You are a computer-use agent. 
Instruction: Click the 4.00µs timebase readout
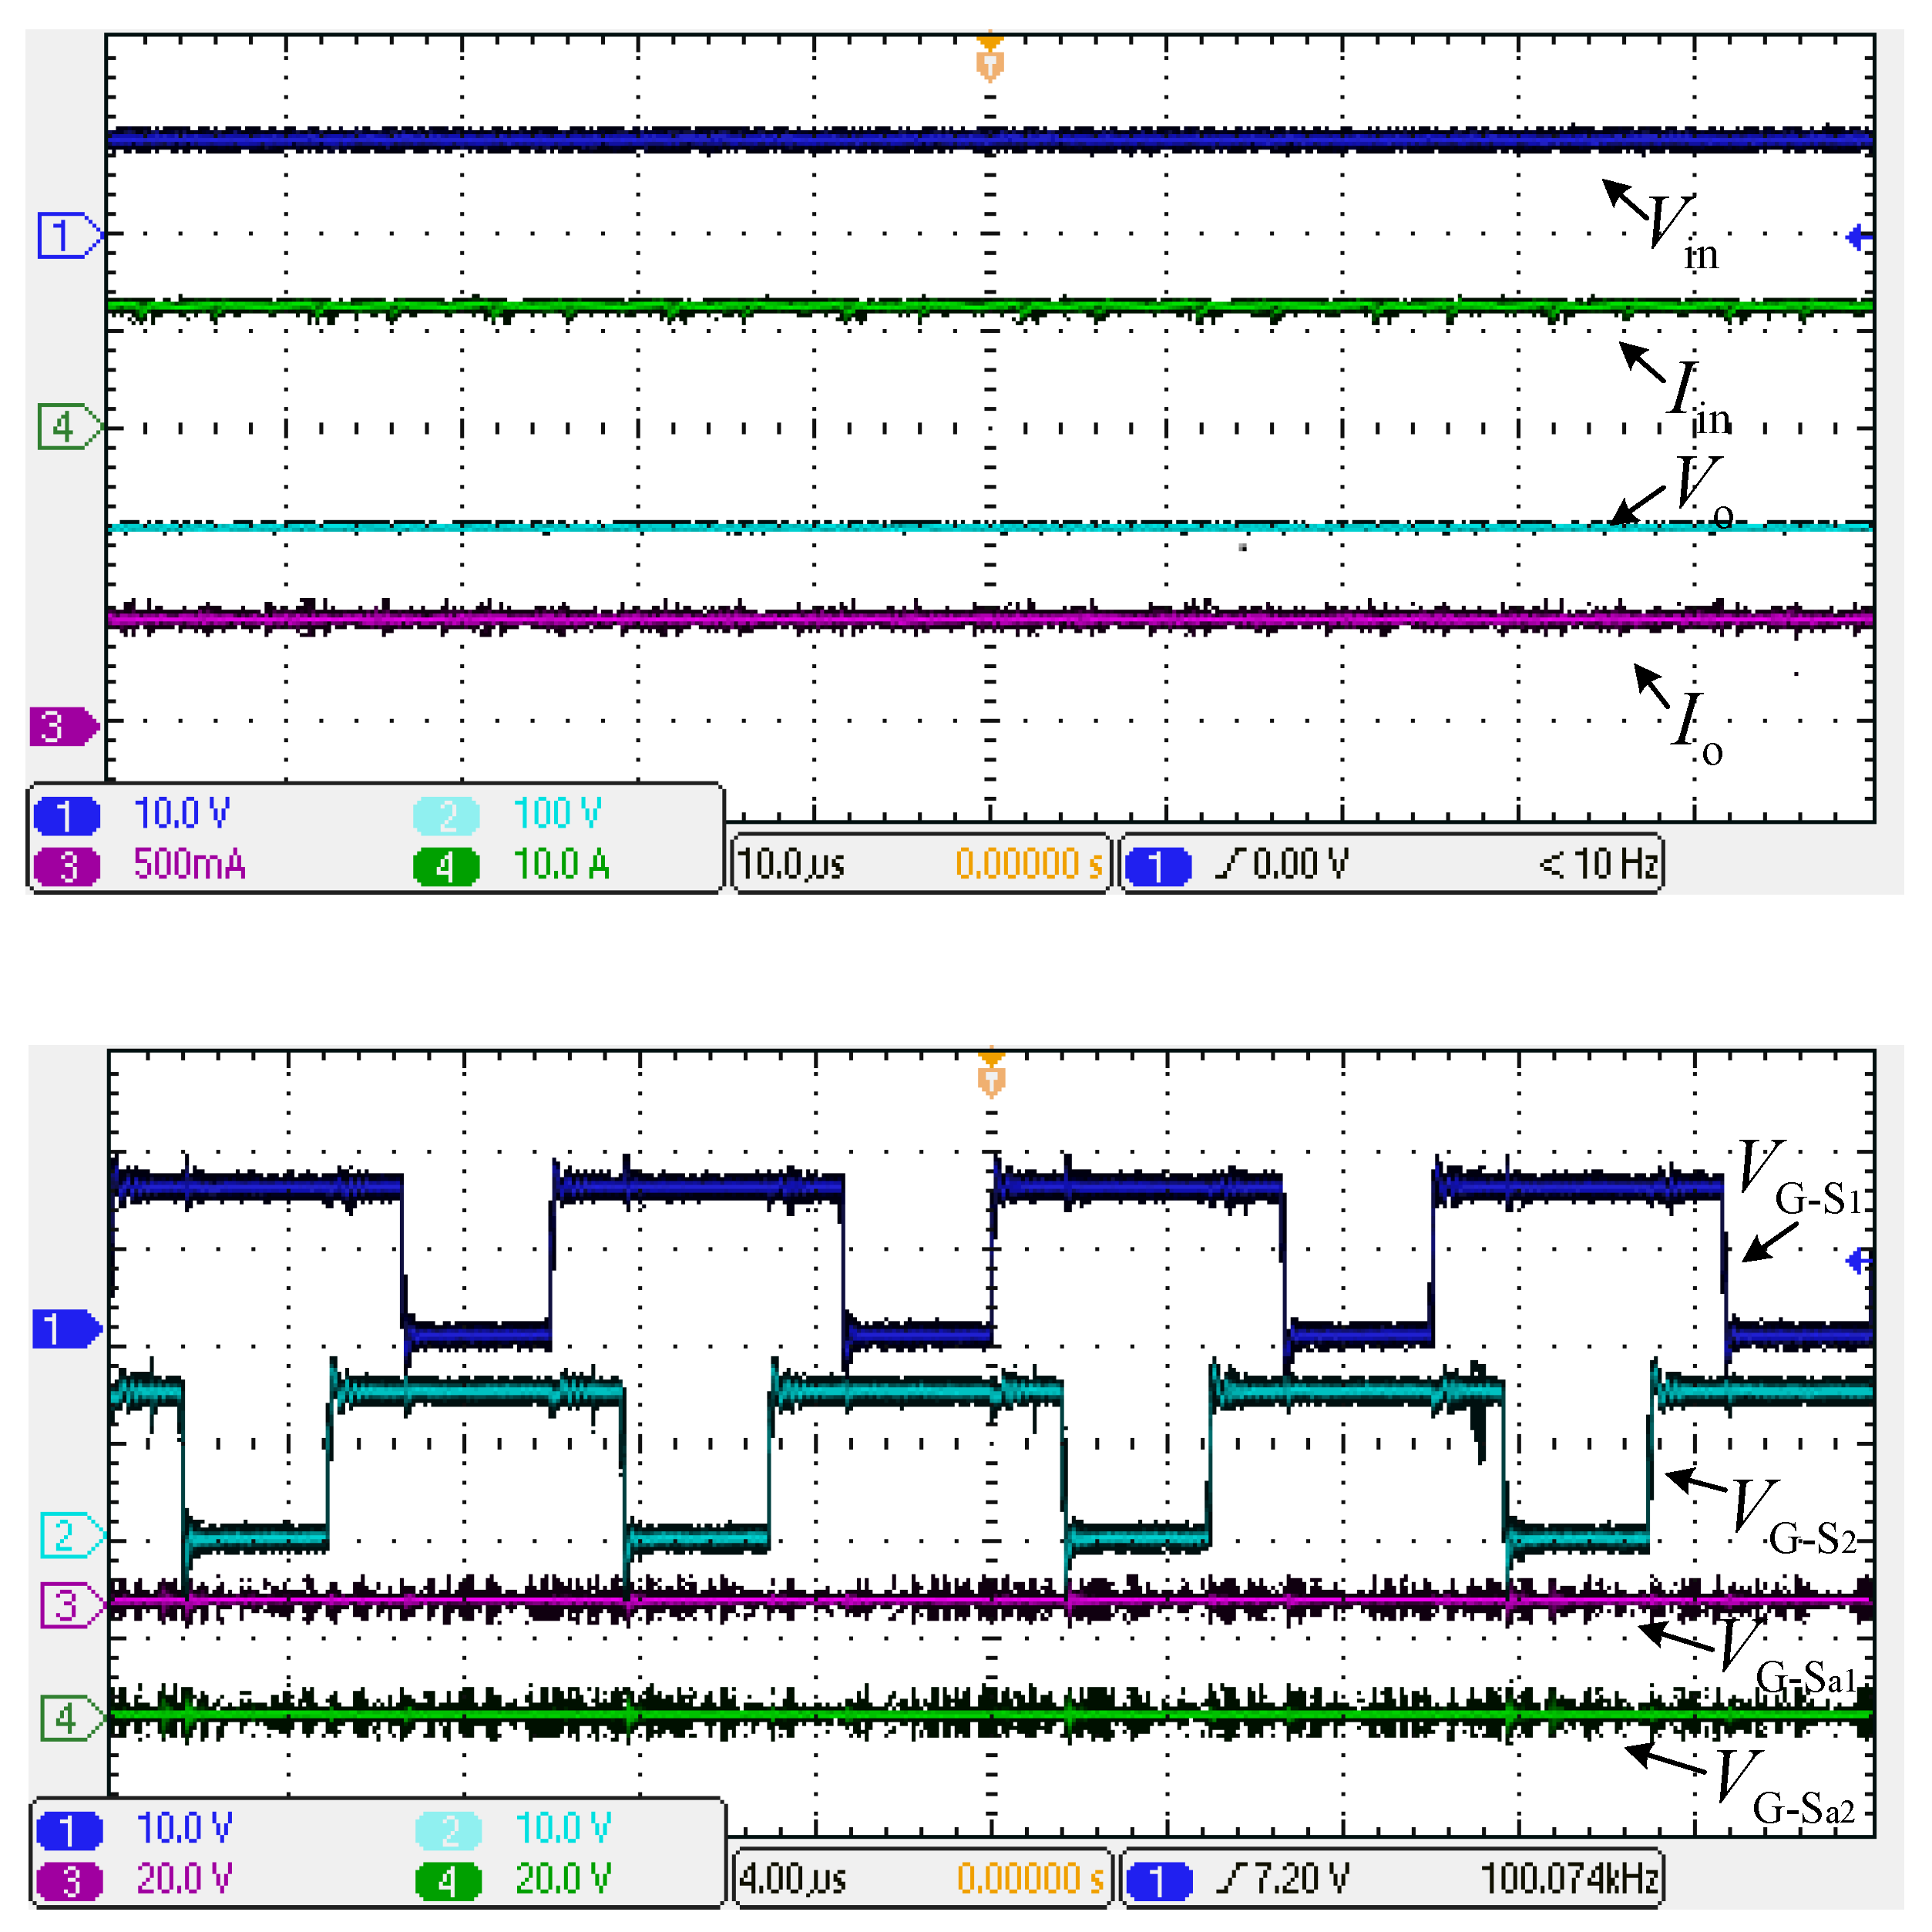pyautogui.click(x=792, y=1879)
